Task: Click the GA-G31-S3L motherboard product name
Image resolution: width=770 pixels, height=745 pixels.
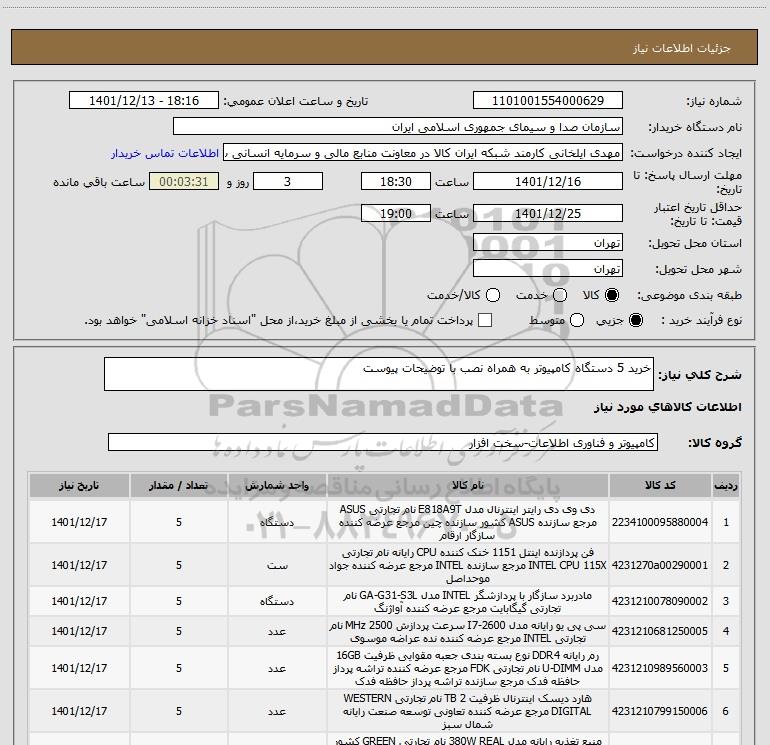Action: click(468, 601)
